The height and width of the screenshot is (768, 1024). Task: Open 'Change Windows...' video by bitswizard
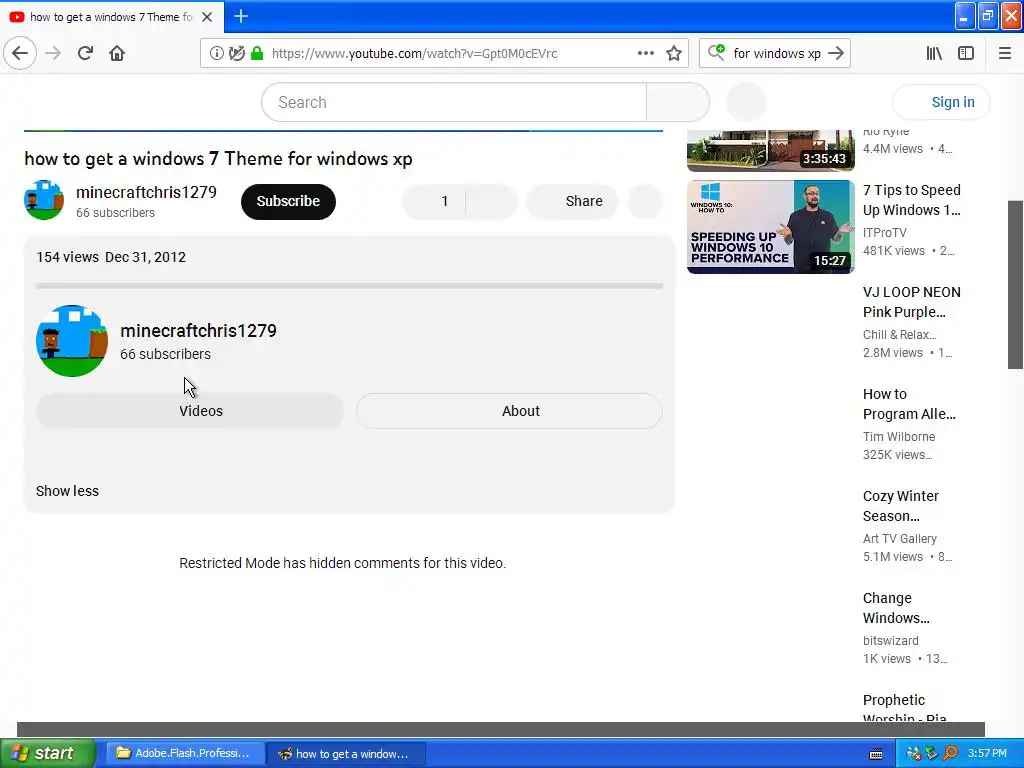(896, 607)
